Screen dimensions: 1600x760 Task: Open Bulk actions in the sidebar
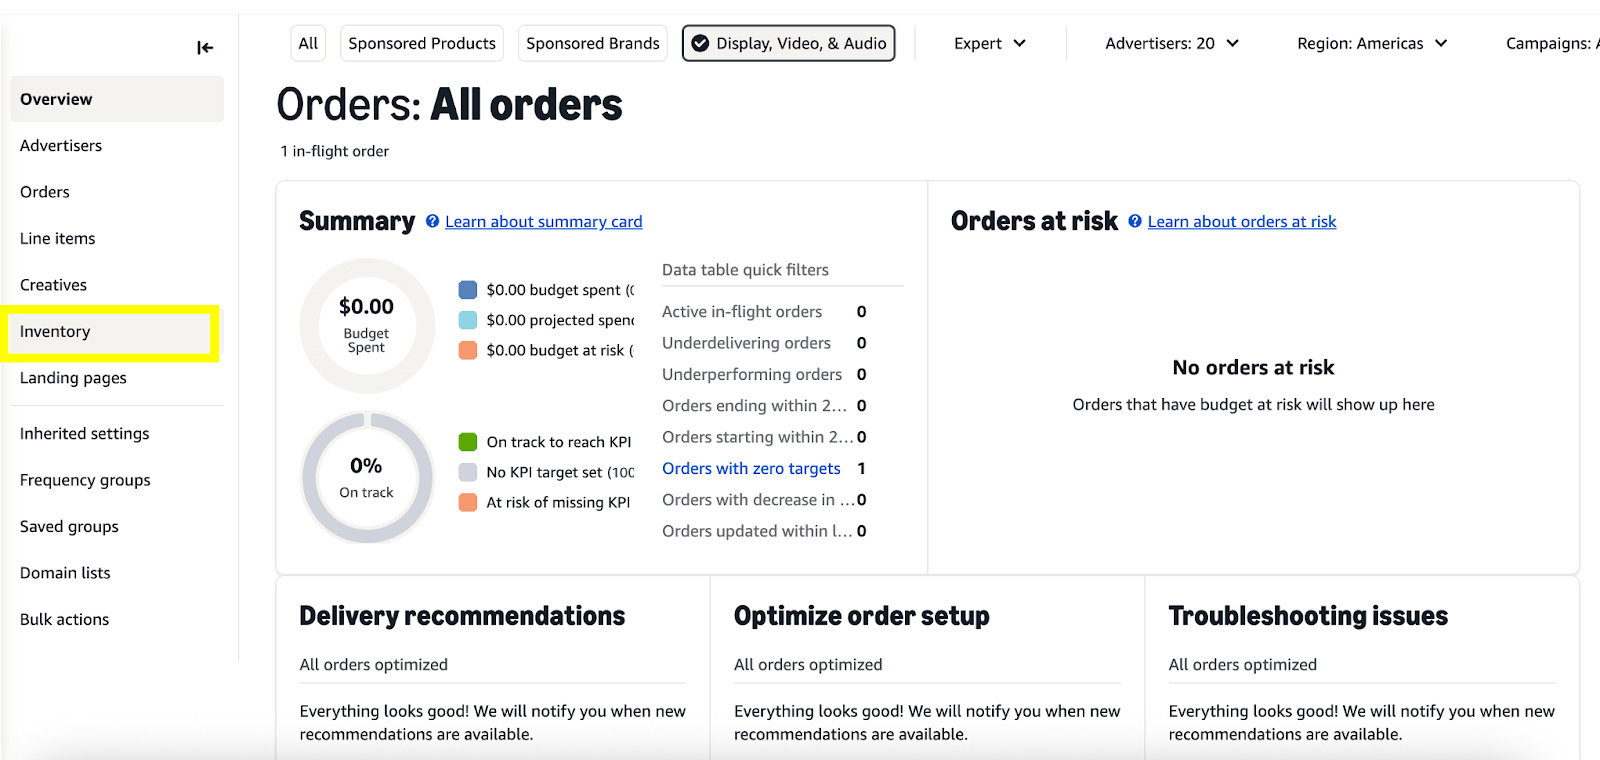65,619
